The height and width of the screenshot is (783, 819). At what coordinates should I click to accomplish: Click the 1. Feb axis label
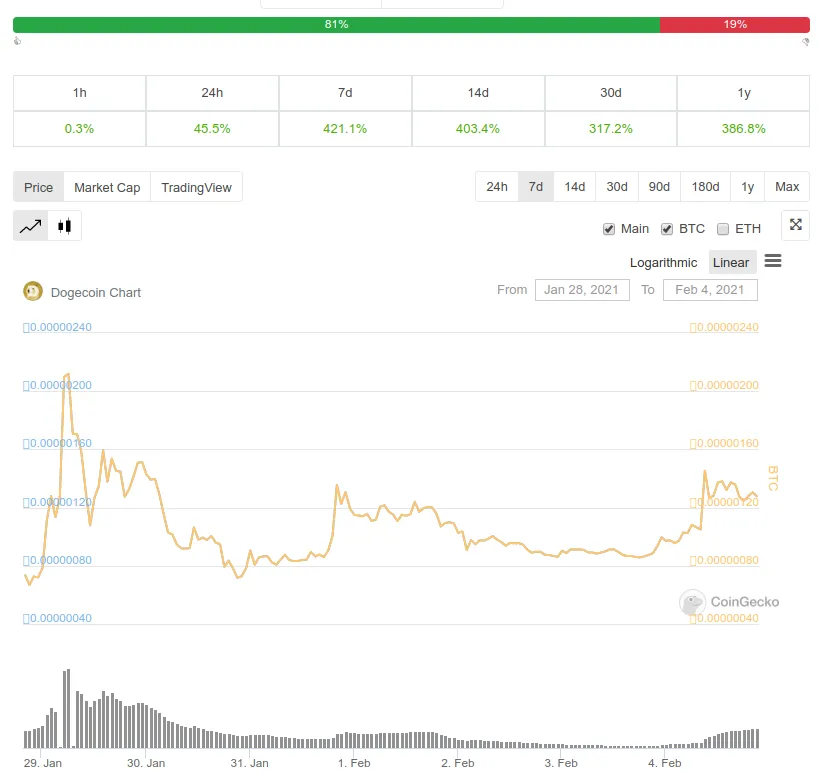(x=354, y=763)
